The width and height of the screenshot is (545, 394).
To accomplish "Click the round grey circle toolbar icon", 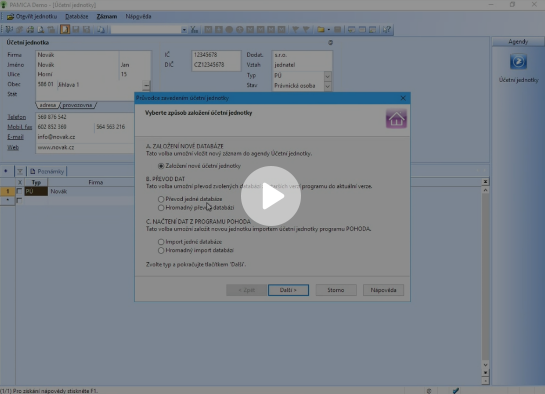I will (x=229, y=30).
